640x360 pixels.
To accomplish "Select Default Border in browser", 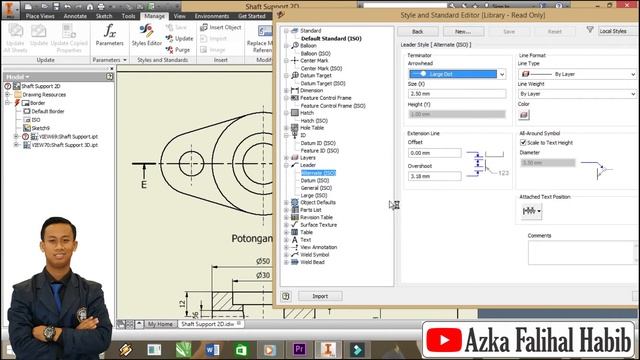I will click(47, 111).
